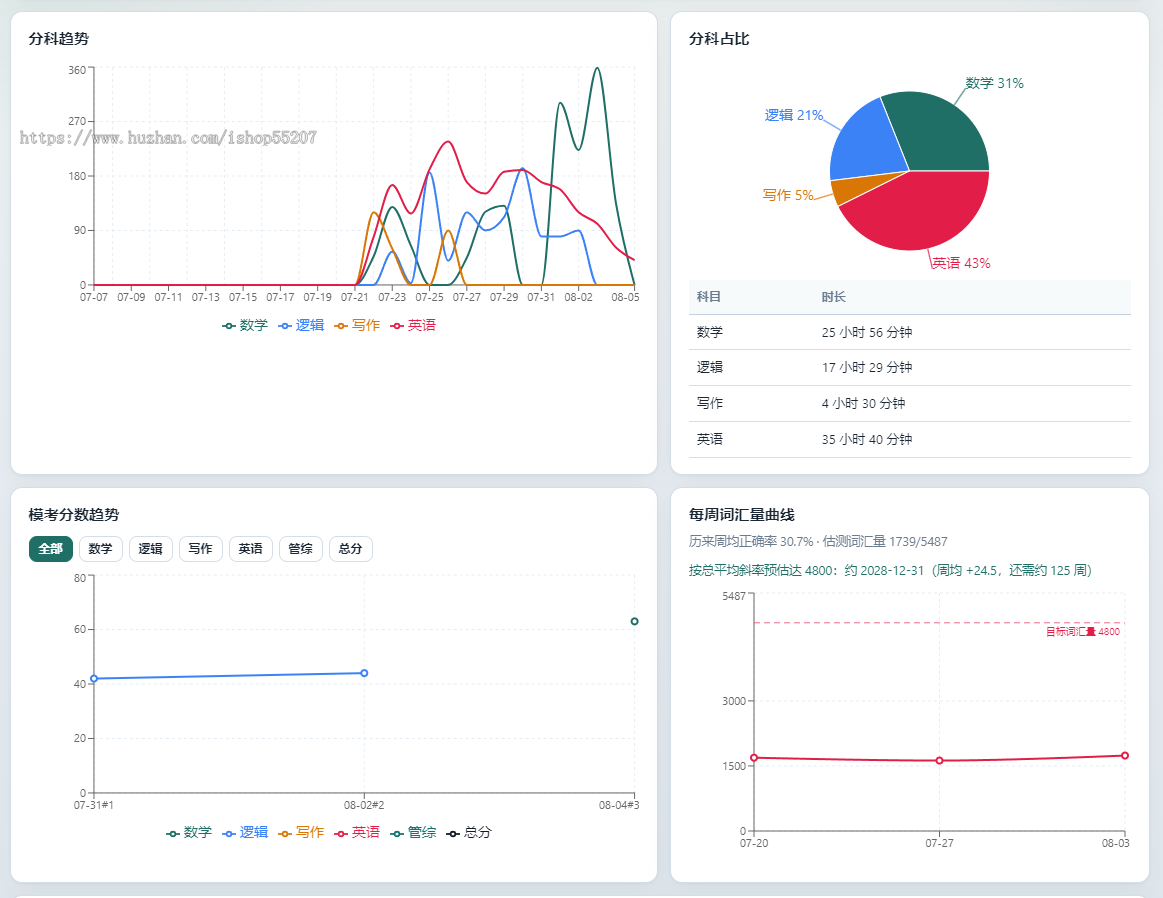The height and width of the screenshot is (898, 1163).
Task: Select the 全部 filter tab in 模考分数趋势
Action: (50, 549)
